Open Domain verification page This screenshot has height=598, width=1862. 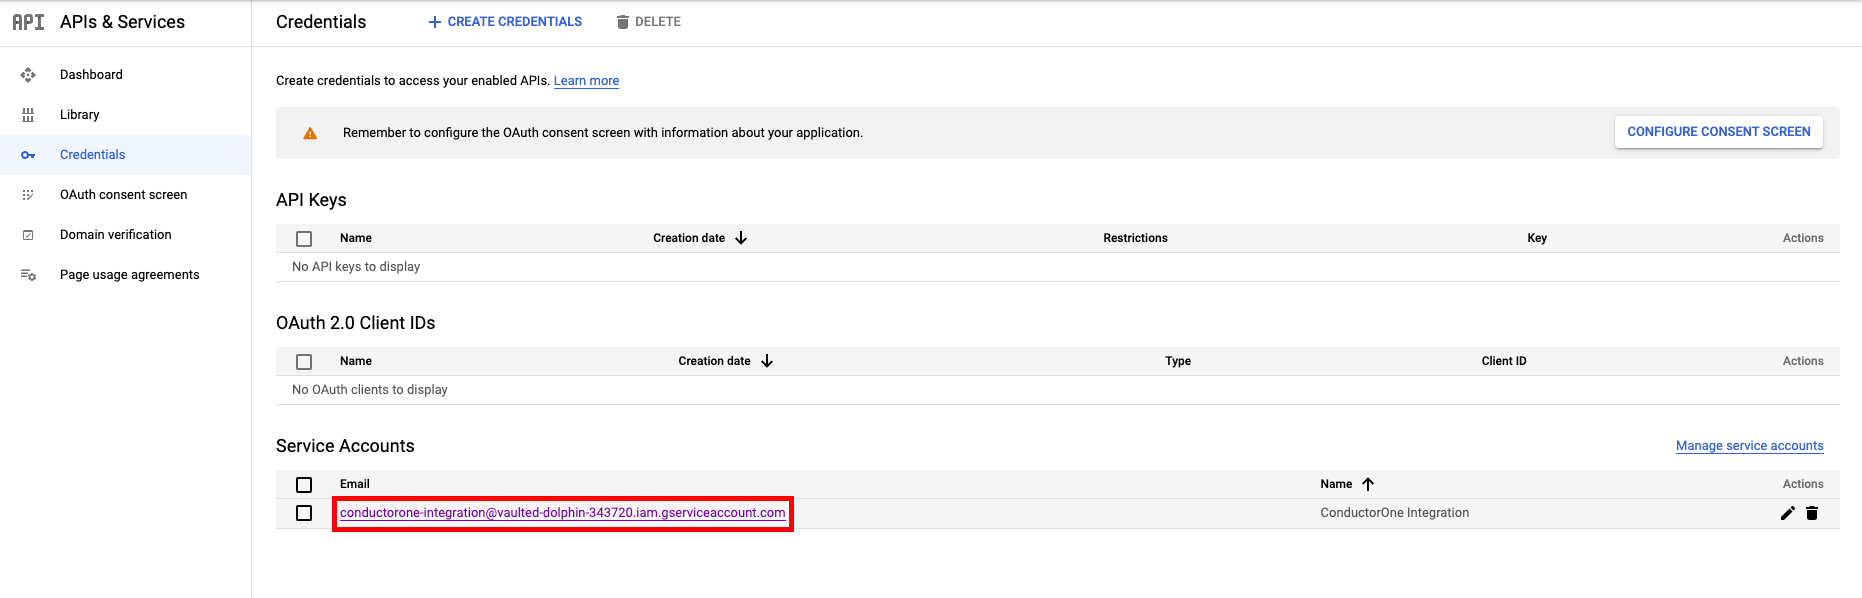[x=125, y=235]
